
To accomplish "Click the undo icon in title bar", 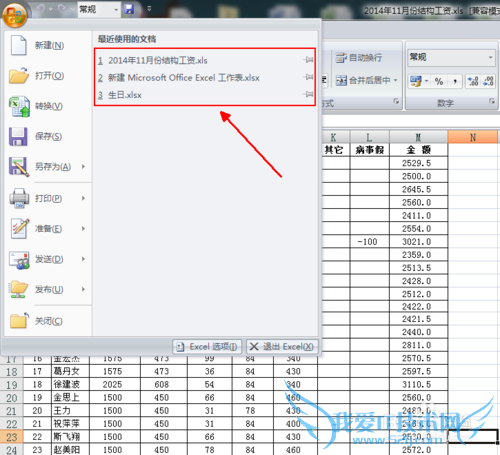I will 41,9.
